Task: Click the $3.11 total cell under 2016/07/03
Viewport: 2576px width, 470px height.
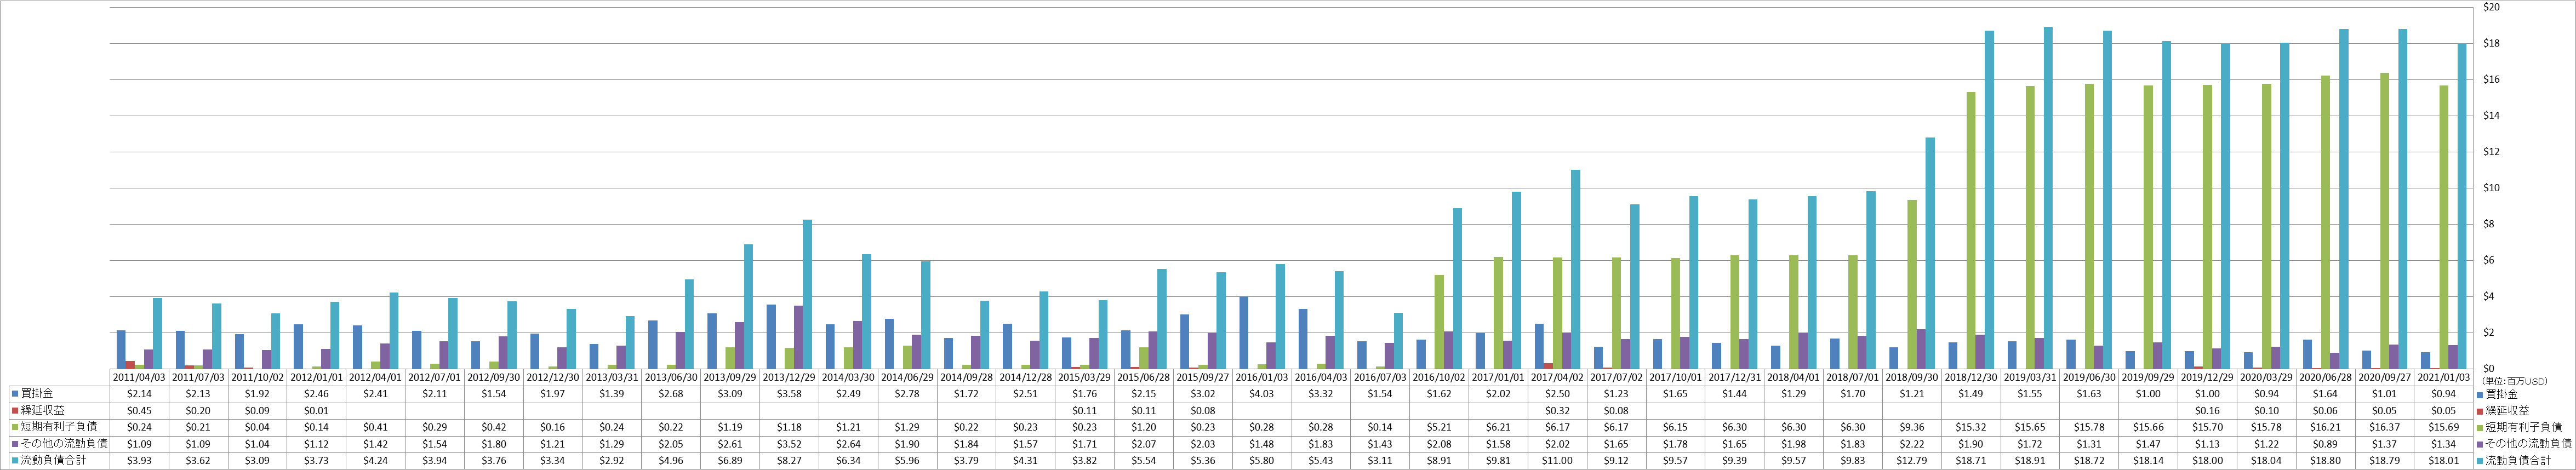Action: (x=1380, y=460)
